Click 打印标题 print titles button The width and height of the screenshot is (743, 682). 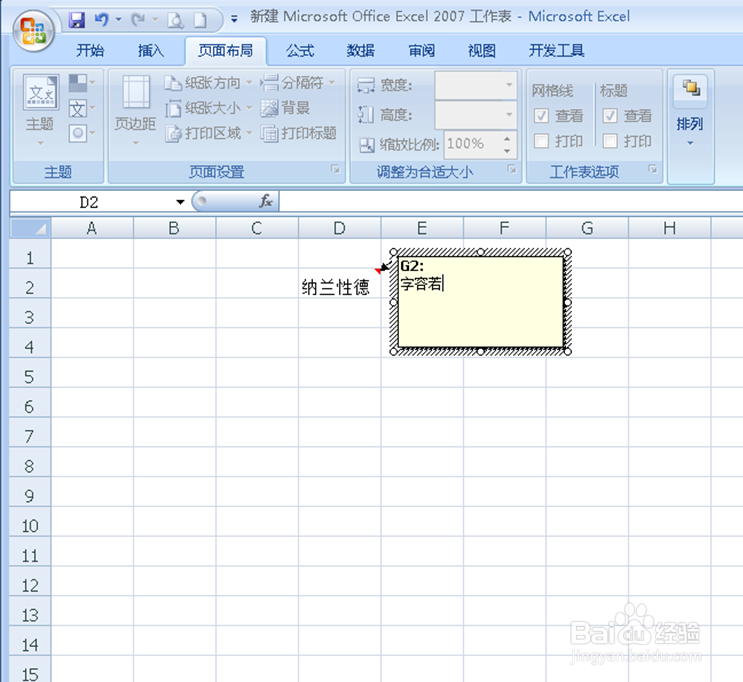[299, 133]
